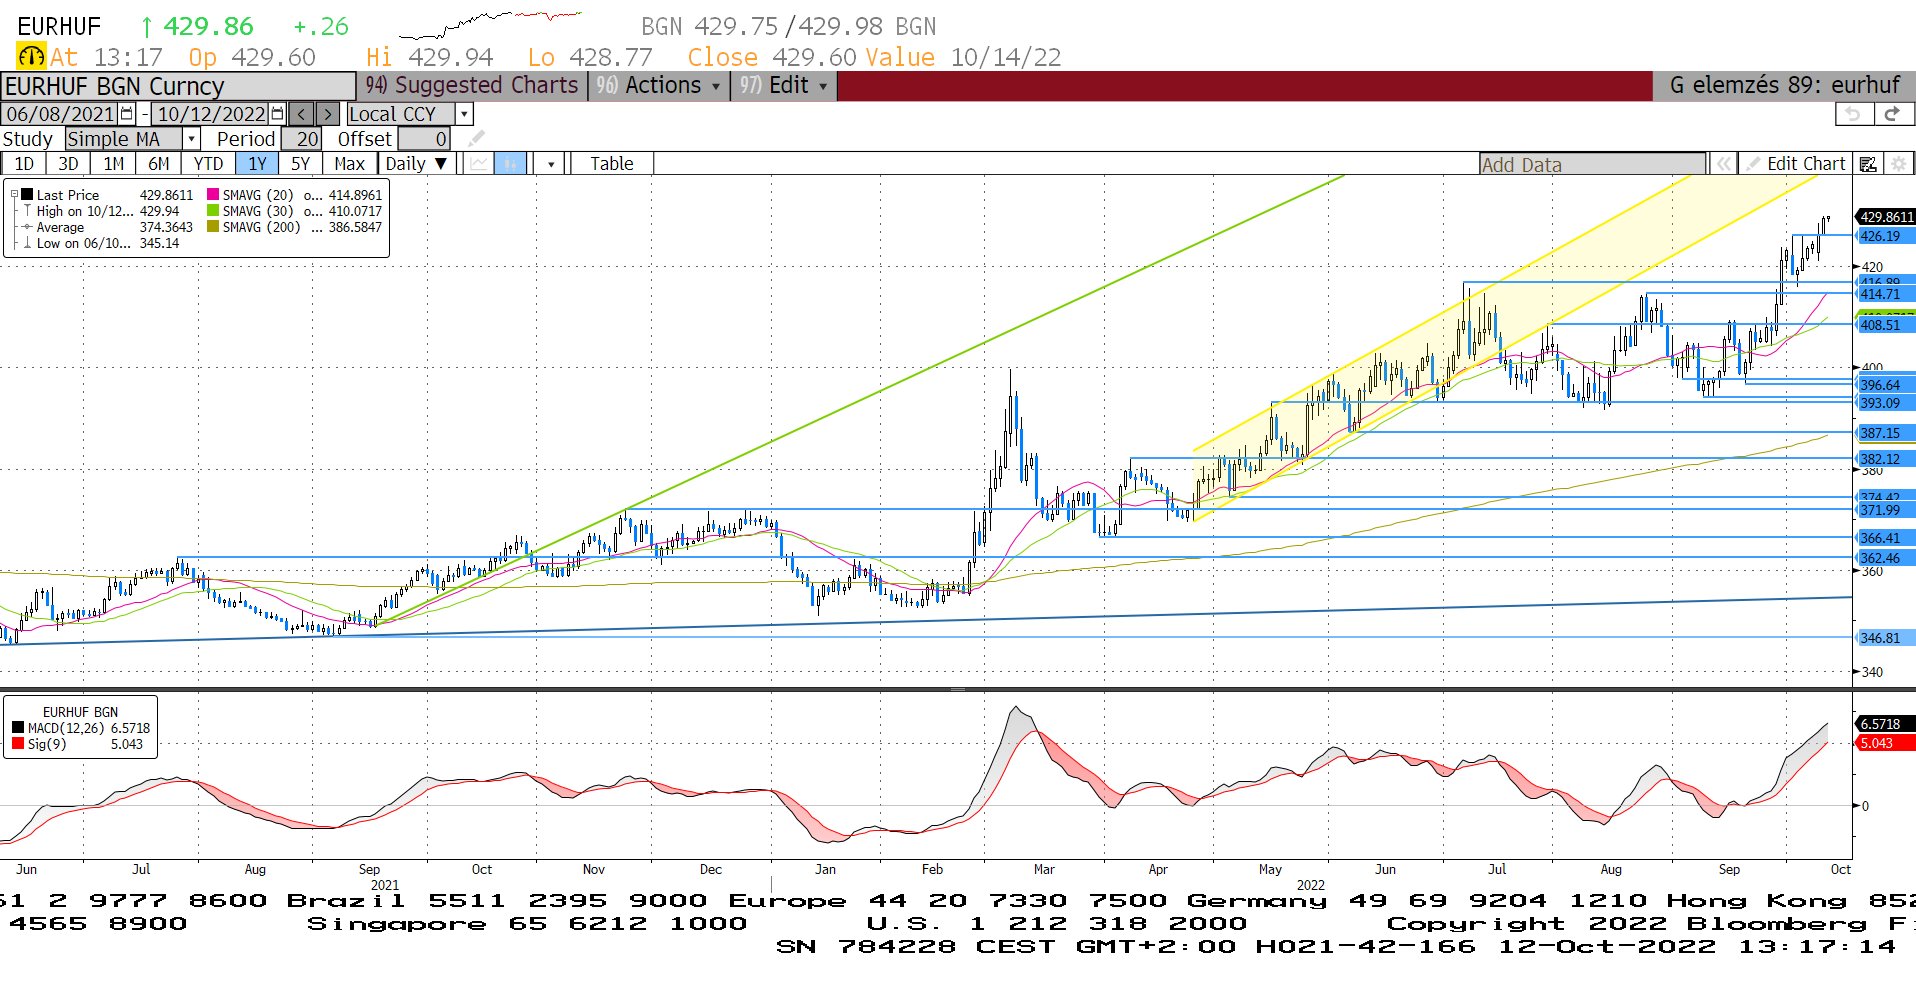The height and width of the screenshot is (1002, 1916).
Task: Click the 429.8611 last price axis label
Action: click(x=1885, y=217)
